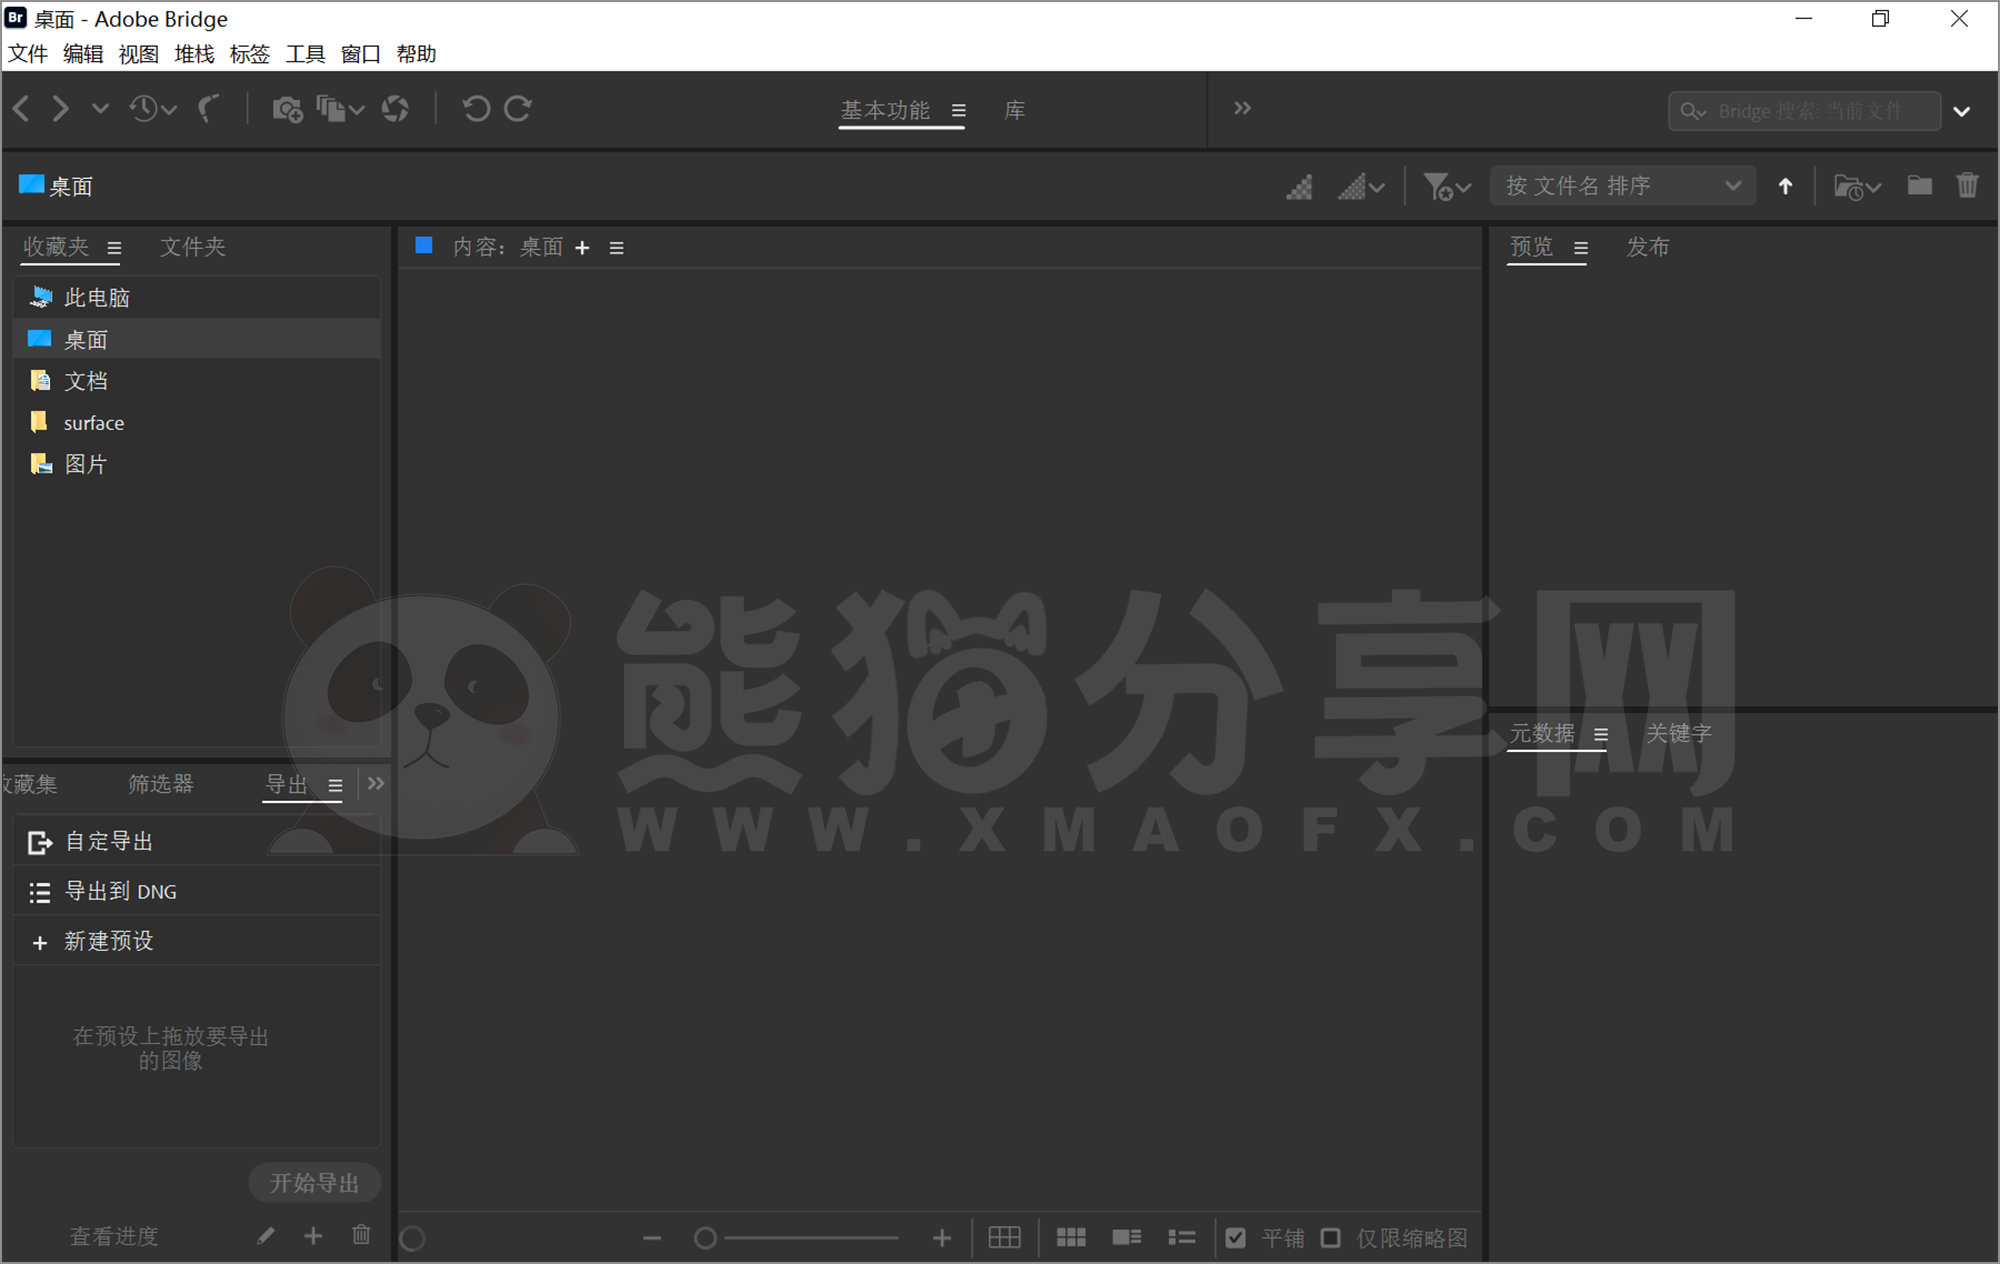The height and width of the screenshot is (1264, 2000).
Task: Select the camera import icon to get photos
Action: (x=287, y=109)
